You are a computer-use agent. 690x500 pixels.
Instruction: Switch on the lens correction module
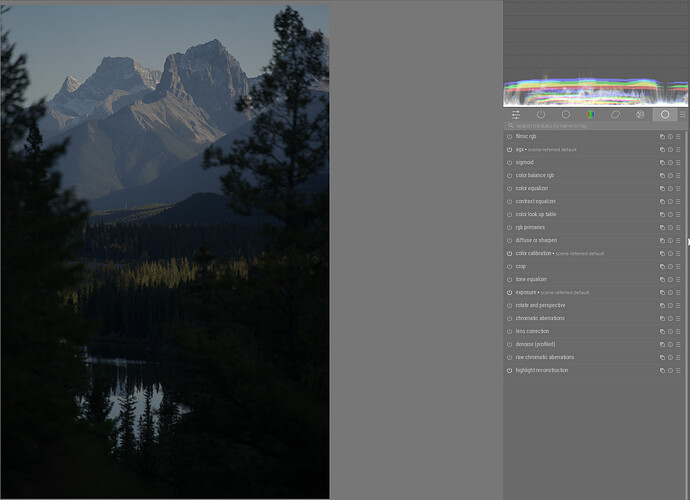(510, 331)
